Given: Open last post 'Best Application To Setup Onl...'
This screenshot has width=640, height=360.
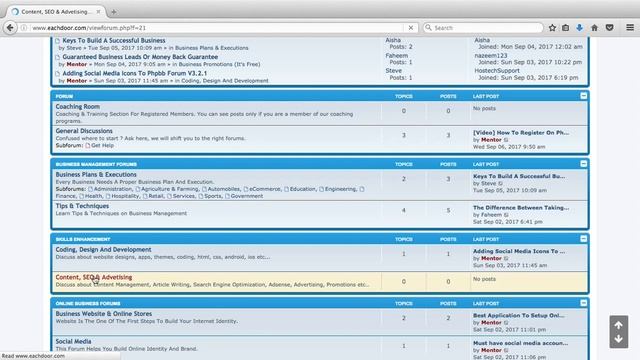Looking at the screenshot, I should click(x=519, y=316).
